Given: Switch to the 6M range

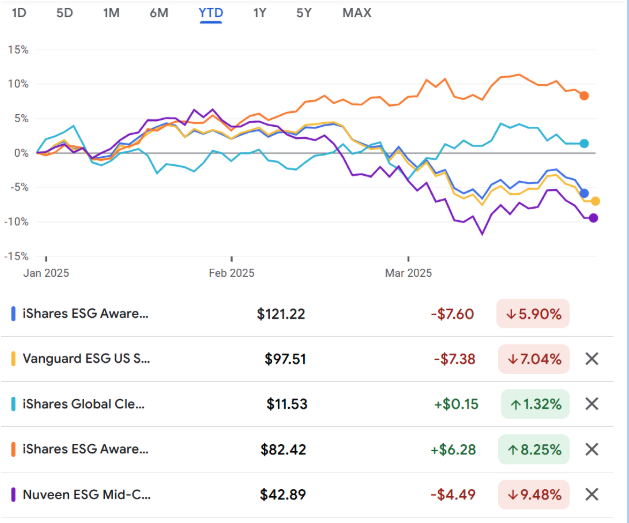Looking at the screenshot, I should pyautogui.click(x=159, y=13).
